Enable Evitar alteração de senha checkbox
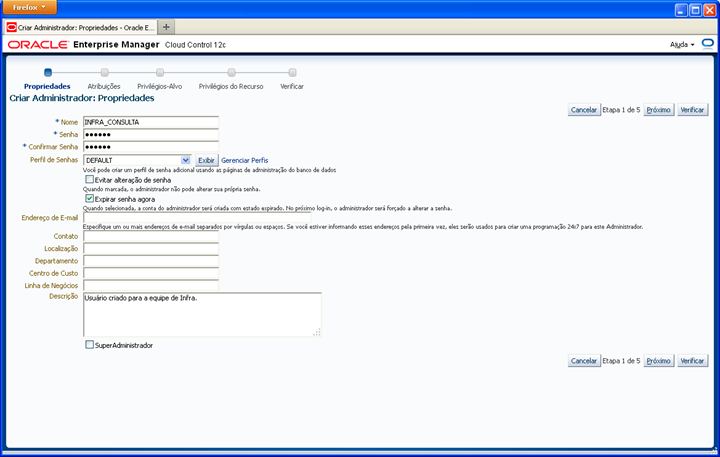720x457 pixels. tap(90, 180)
